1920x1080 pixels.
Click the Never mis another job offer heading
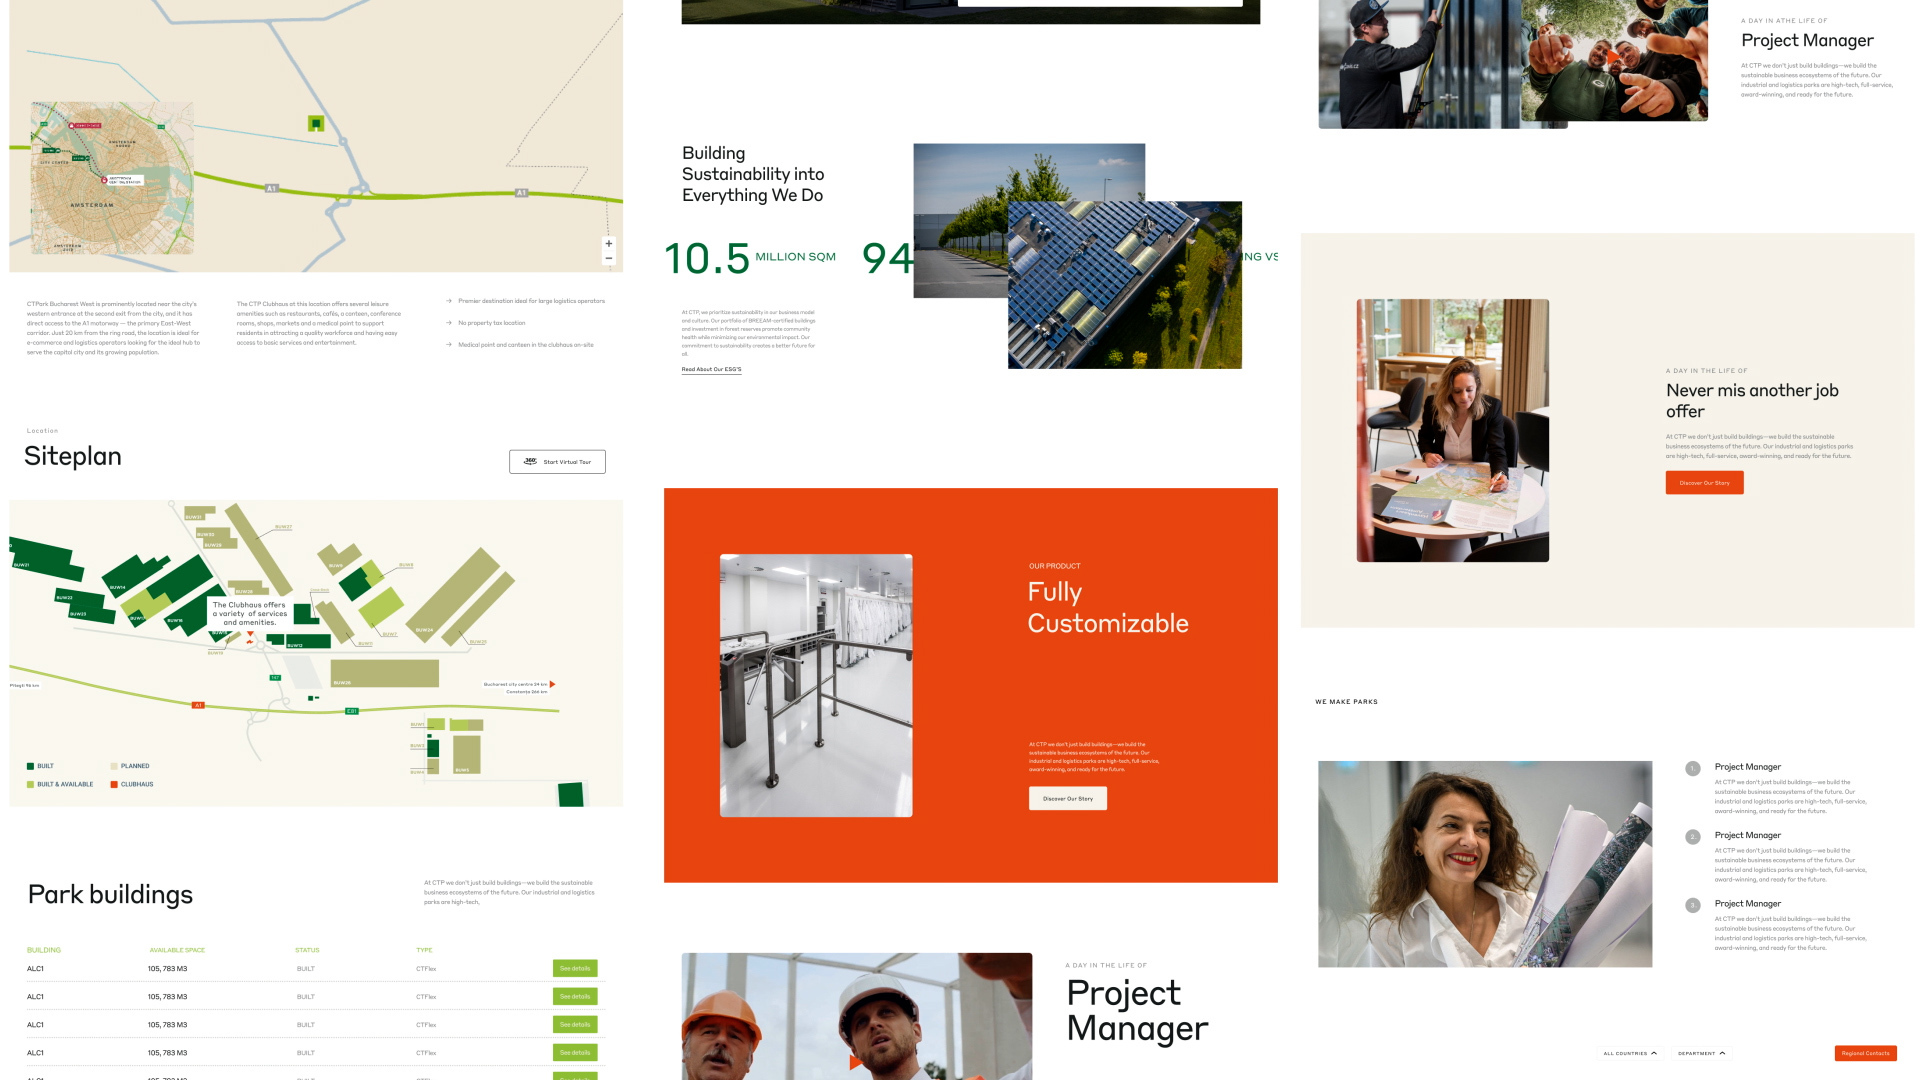pos(1752,401)
